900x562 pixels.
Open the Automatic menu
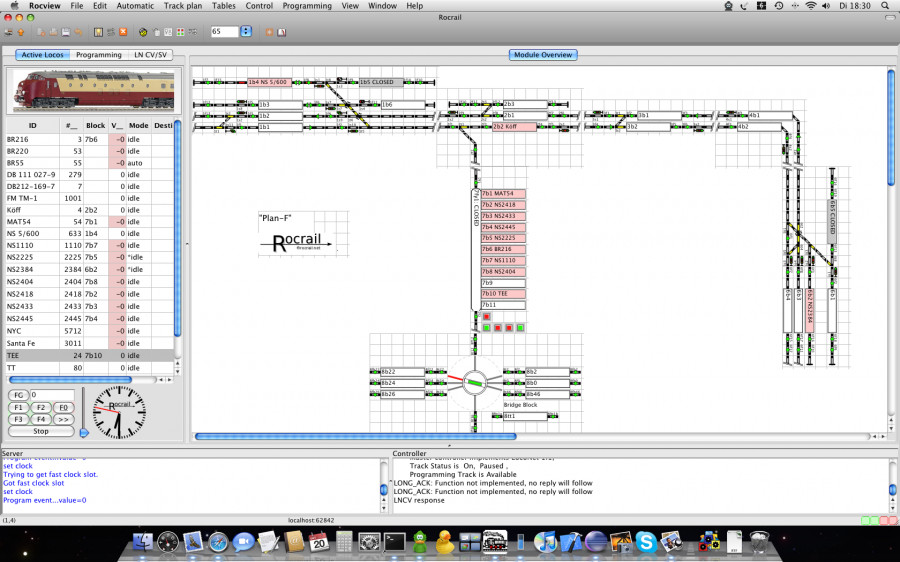[x=135, y=6]
